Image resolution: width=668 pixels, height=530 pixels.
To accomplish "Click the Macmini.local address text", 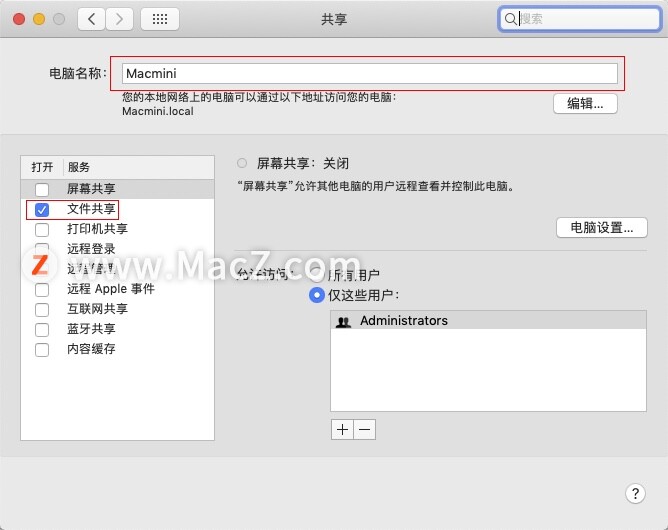I will [158, 111].
